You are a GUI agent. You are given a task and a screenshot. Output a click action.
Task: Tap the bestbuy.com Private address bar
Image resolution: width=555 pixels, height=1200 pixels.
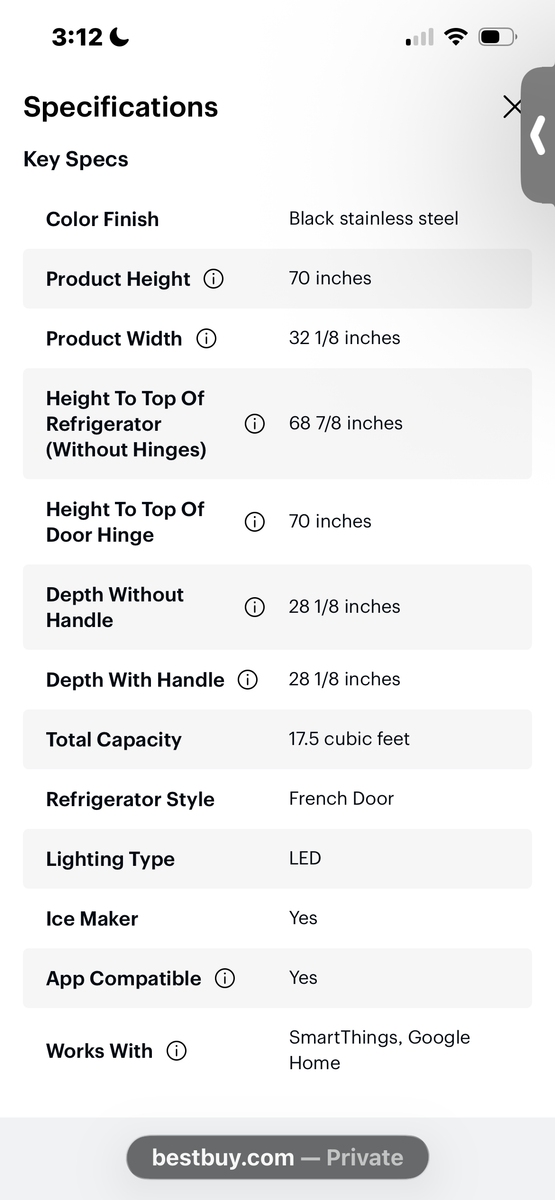(278, 1158)
